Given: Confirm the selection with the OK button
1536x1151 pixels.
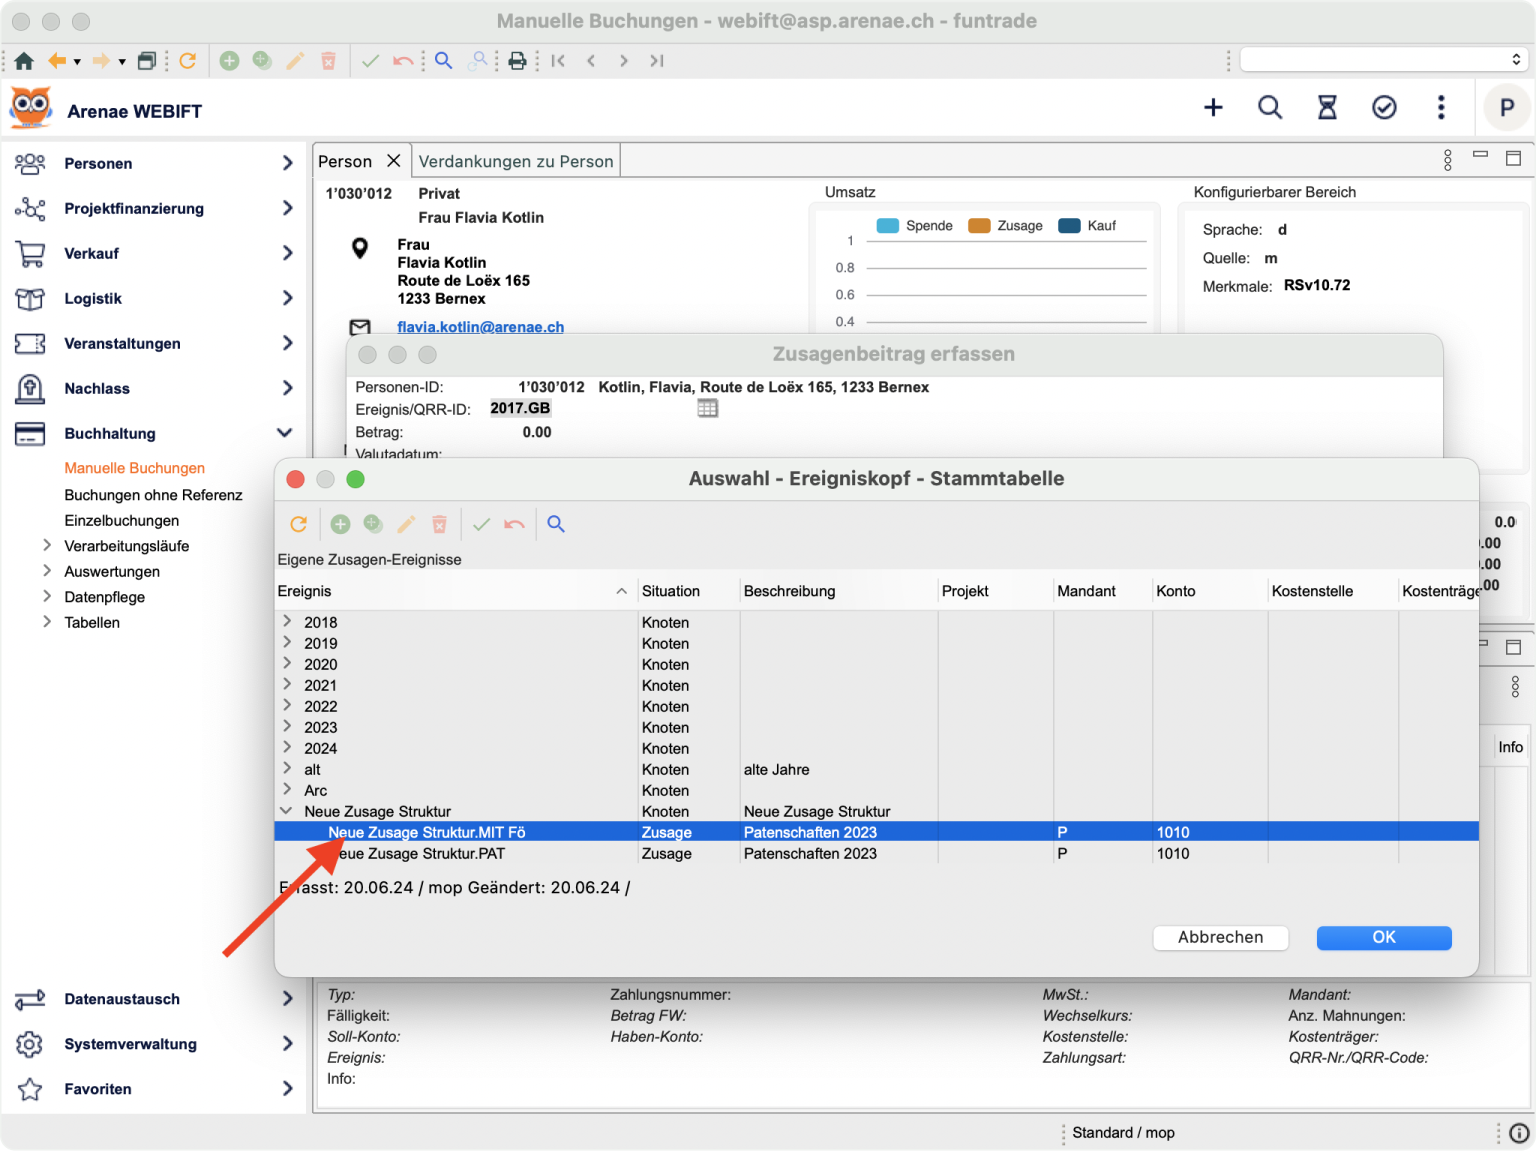Looking at the screenshot, I should click(1383, 937).
